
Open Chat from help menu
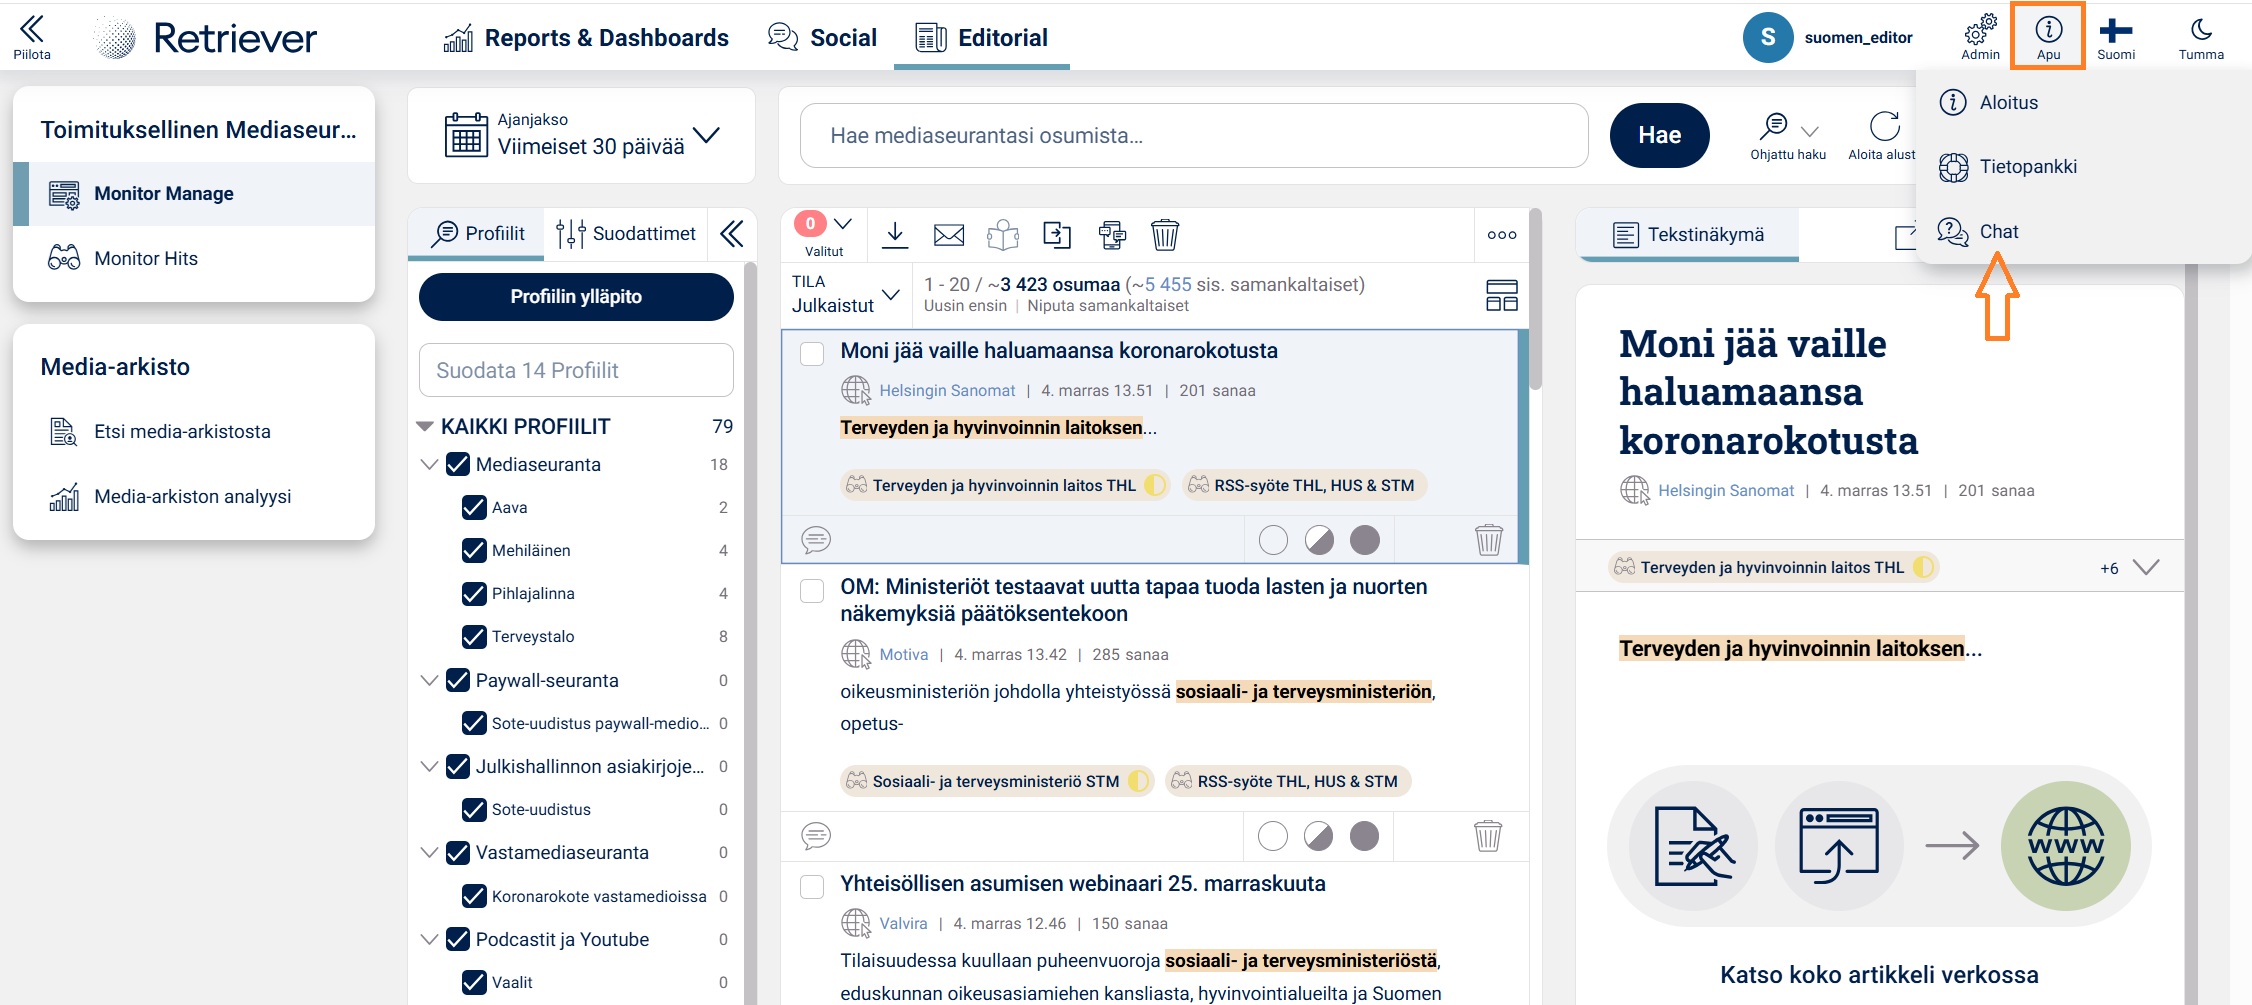1999,232
